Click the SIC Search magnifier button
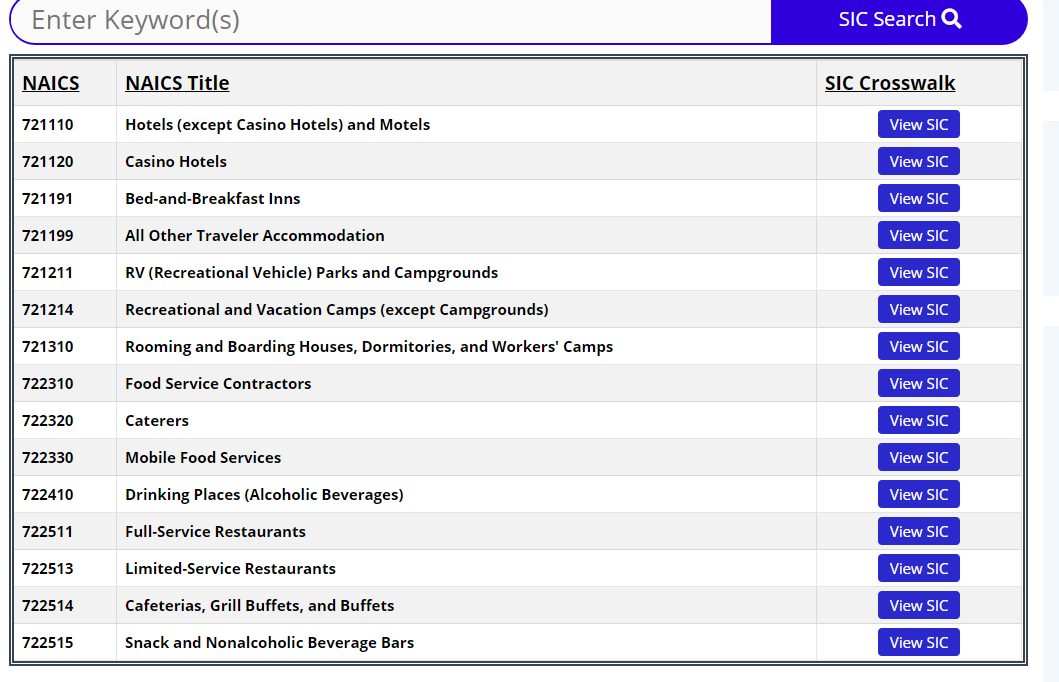The image size is (1059, 682). 899,20
